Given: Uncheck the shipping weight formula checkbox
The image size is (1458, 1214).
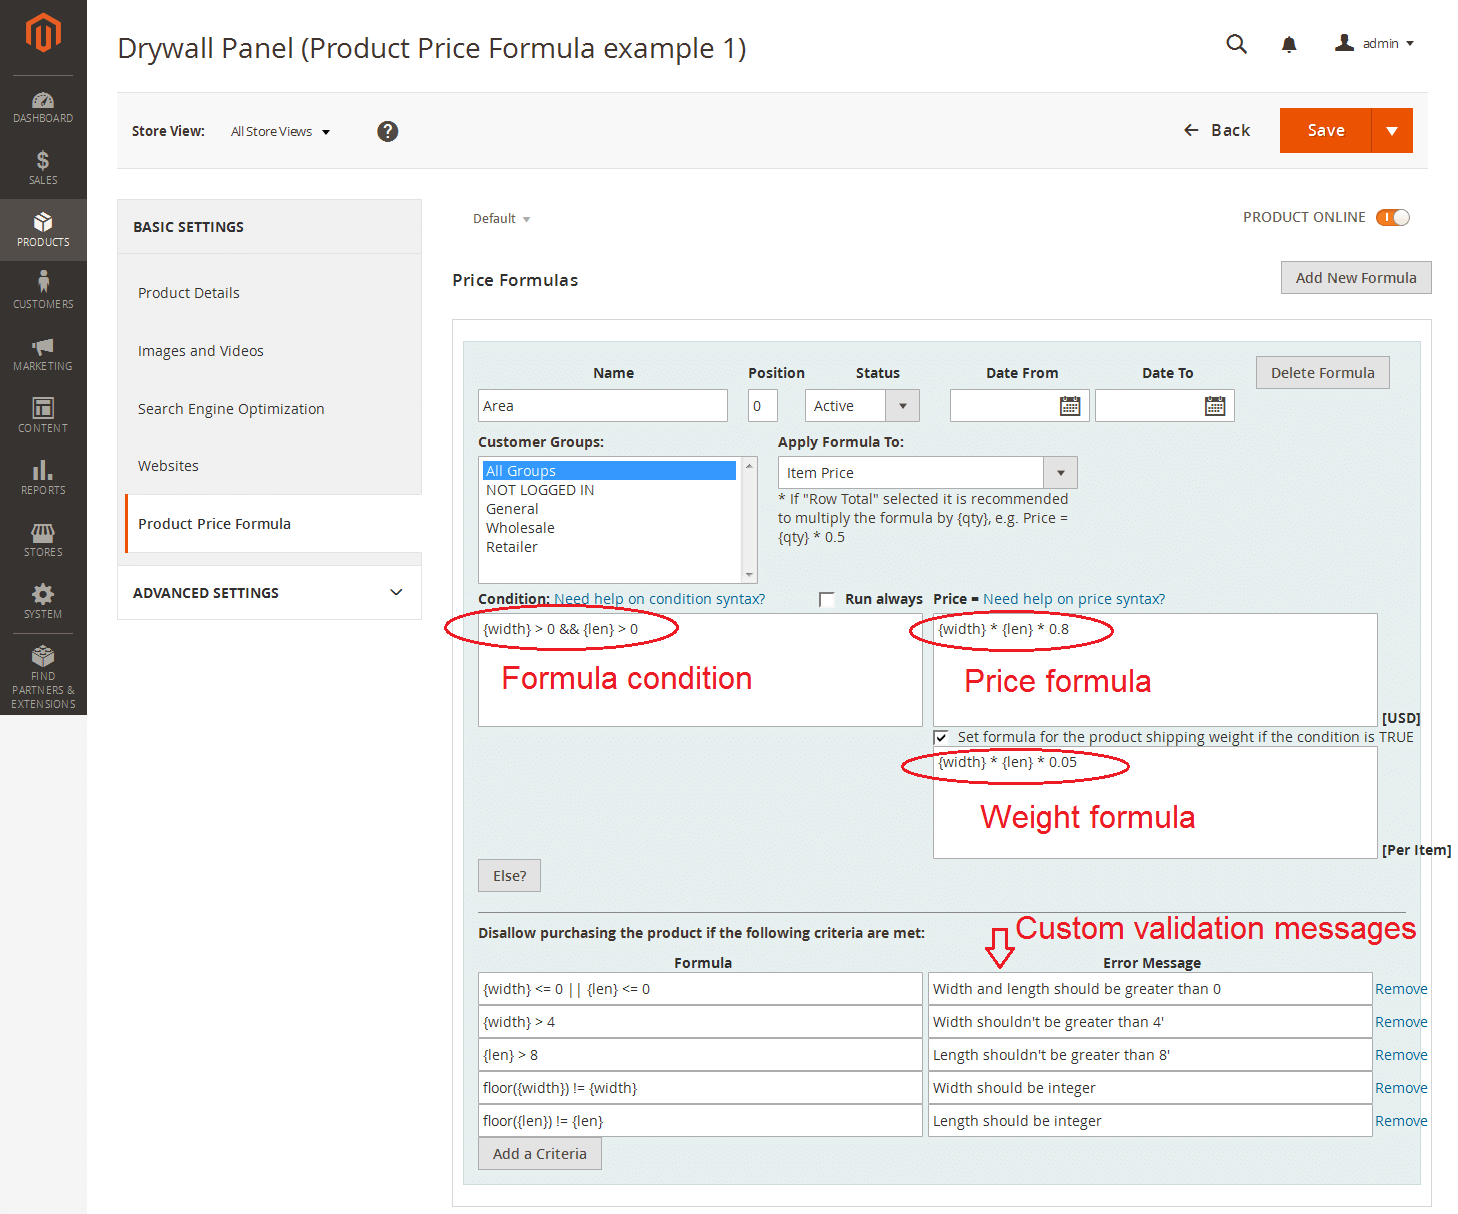Looking at the screenshot, I should (941, 738).
